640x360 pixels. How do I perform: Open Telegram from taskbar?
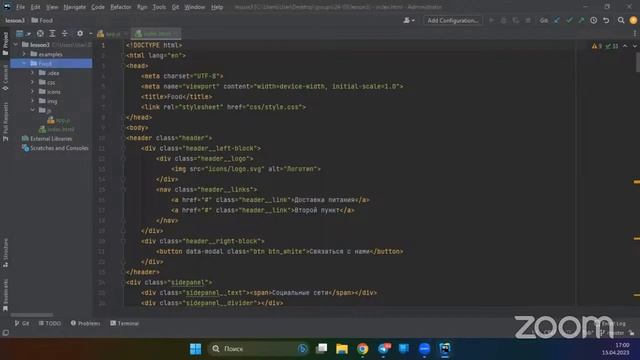(383, 349)
